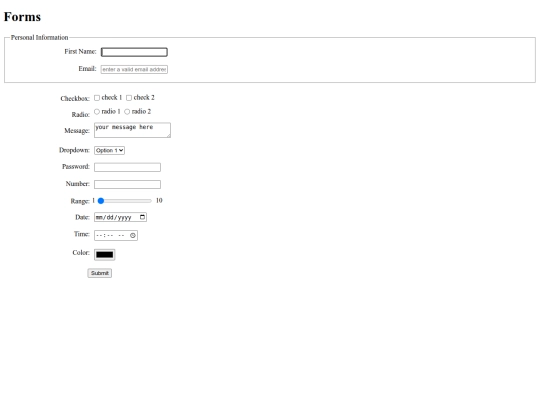Click the range maximum value 10
The height and width of the screenshot is (405, 540).
coord(159,200)
